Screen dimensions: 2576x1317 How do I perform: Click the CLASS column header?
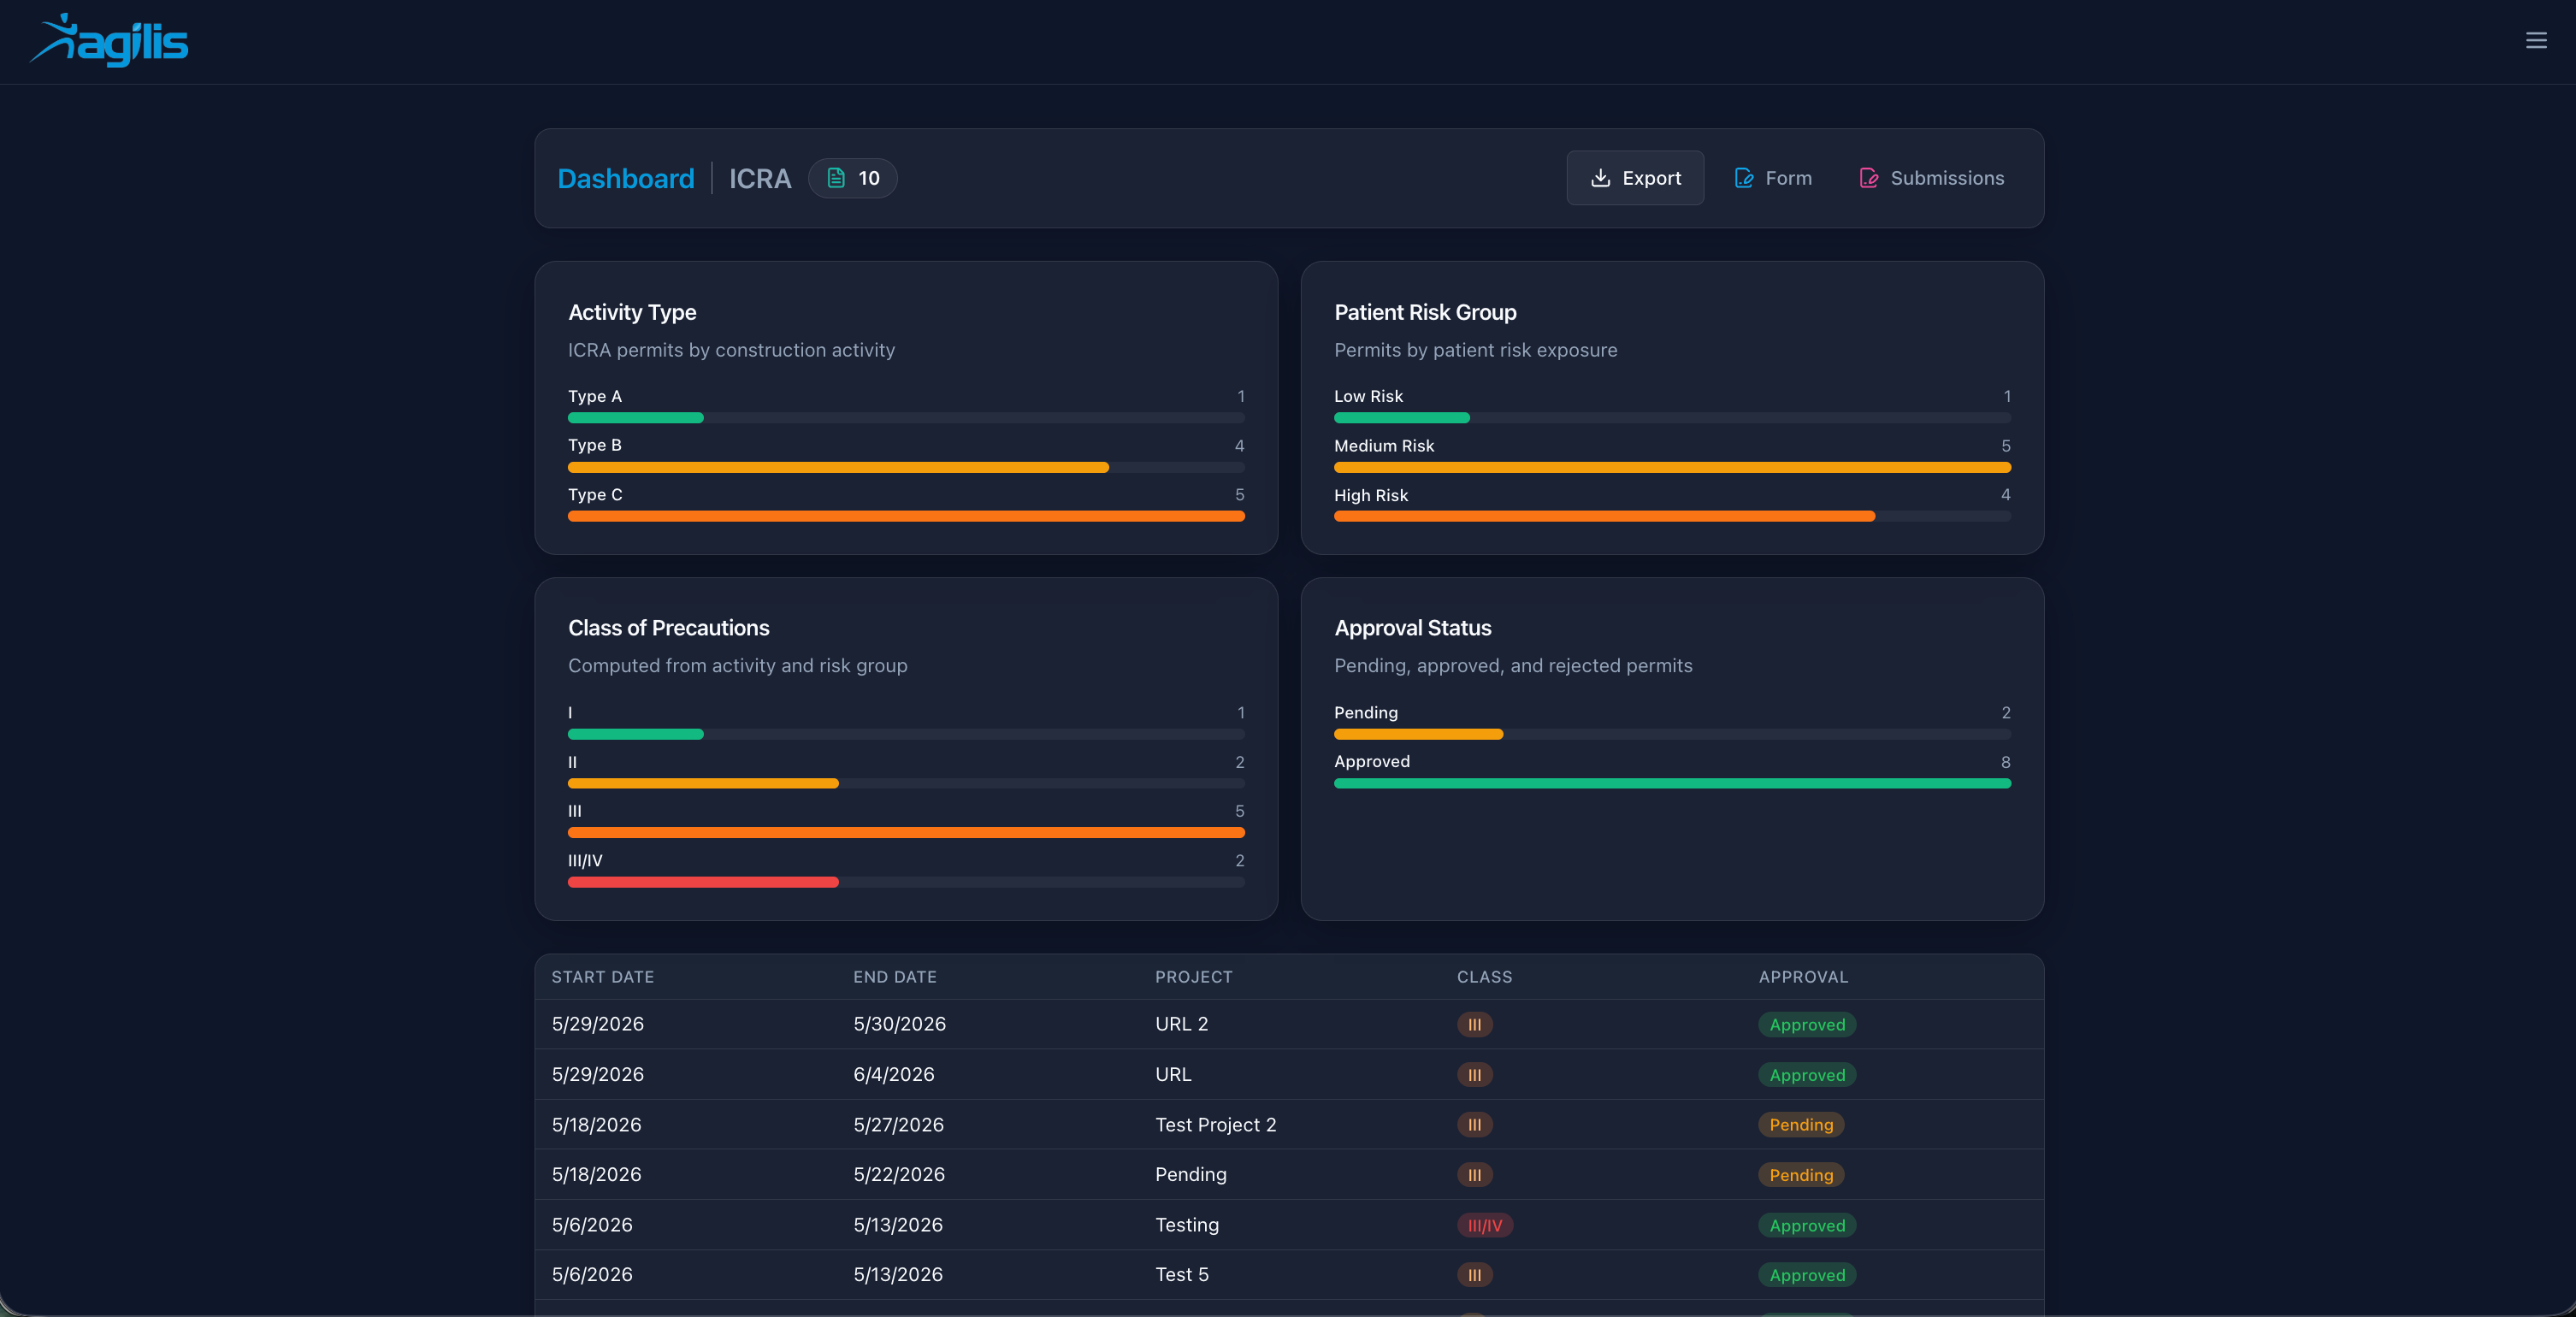(x=1484, y=977)
